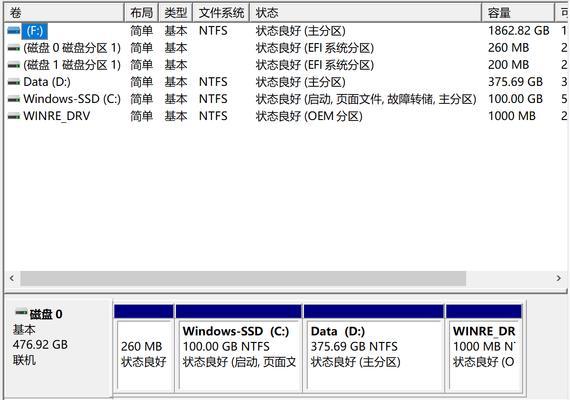
Task: Sort by the 类型 column header
Action: pyautogui.click(x=176, y=13)
